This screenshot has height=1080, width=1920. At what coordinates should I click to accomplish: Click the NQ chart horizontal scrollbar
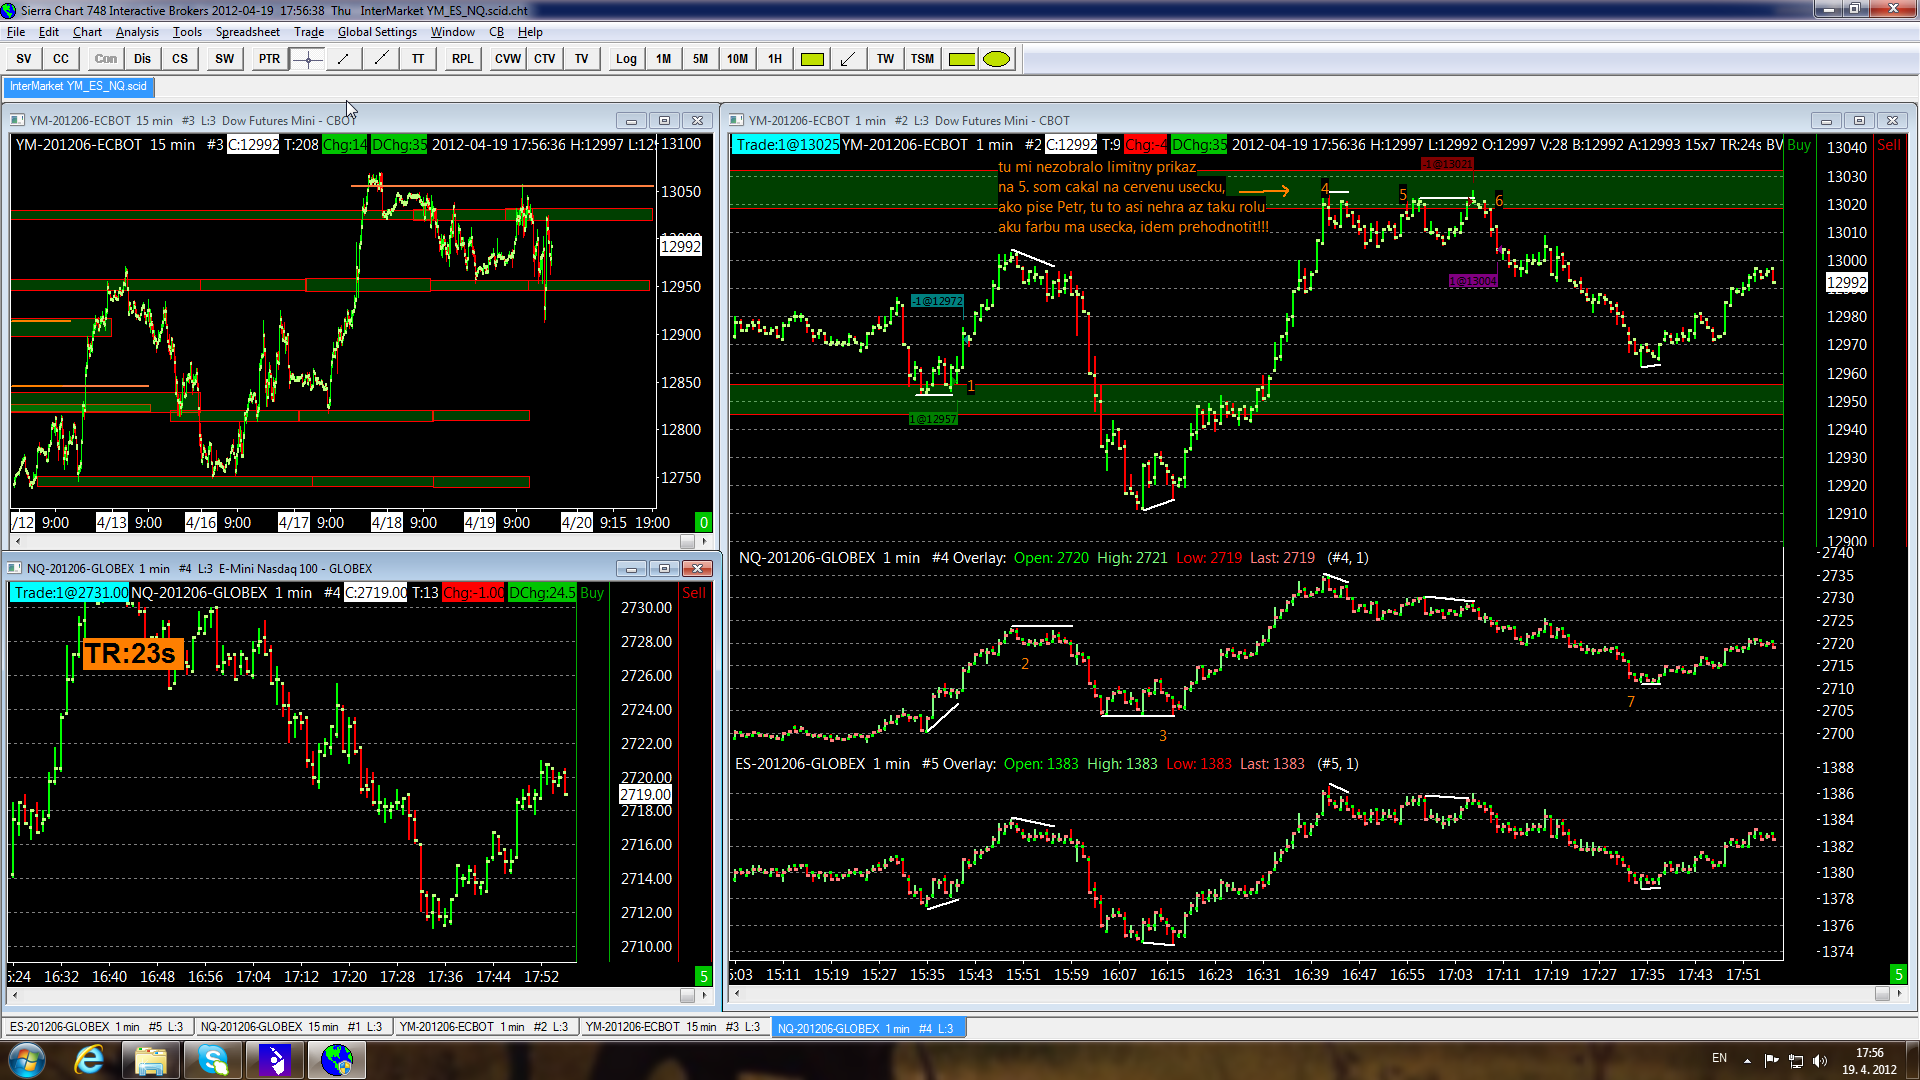[350, 995]
